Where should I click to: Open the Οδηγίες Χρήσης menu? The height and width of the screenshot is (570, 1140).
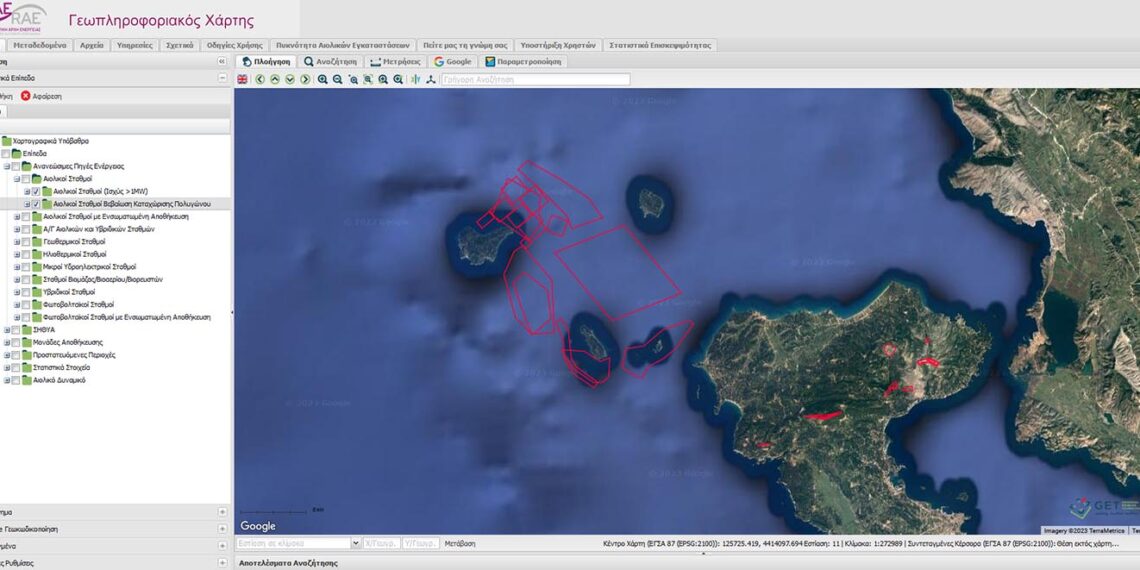234,45
